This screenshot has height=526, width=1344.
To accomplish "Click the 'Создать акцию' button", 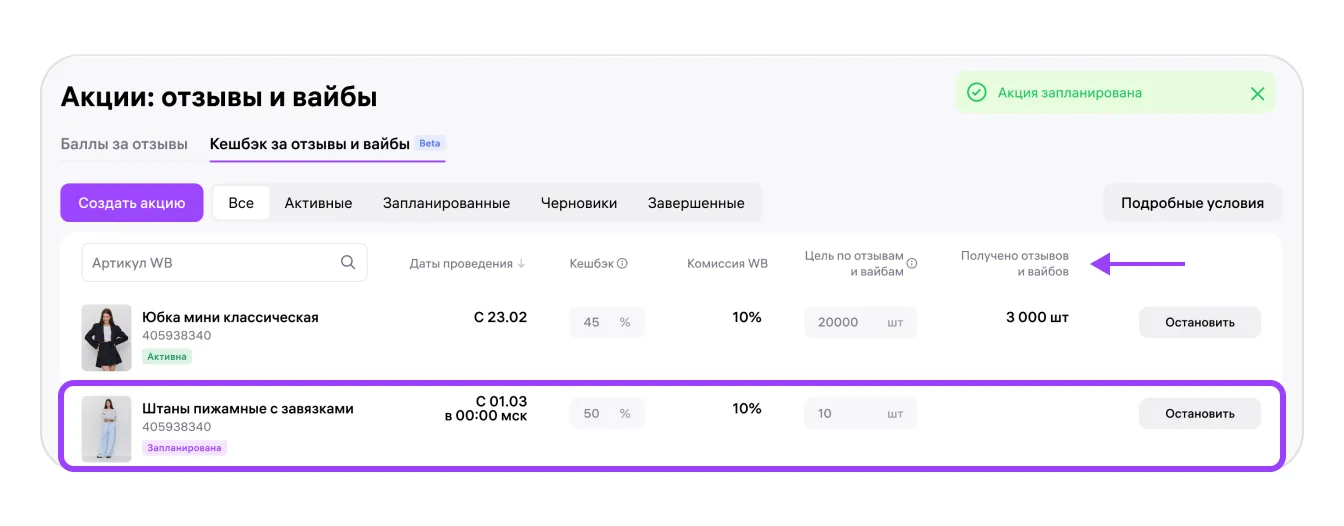I will pyautogui.click(x=132, y=202).
